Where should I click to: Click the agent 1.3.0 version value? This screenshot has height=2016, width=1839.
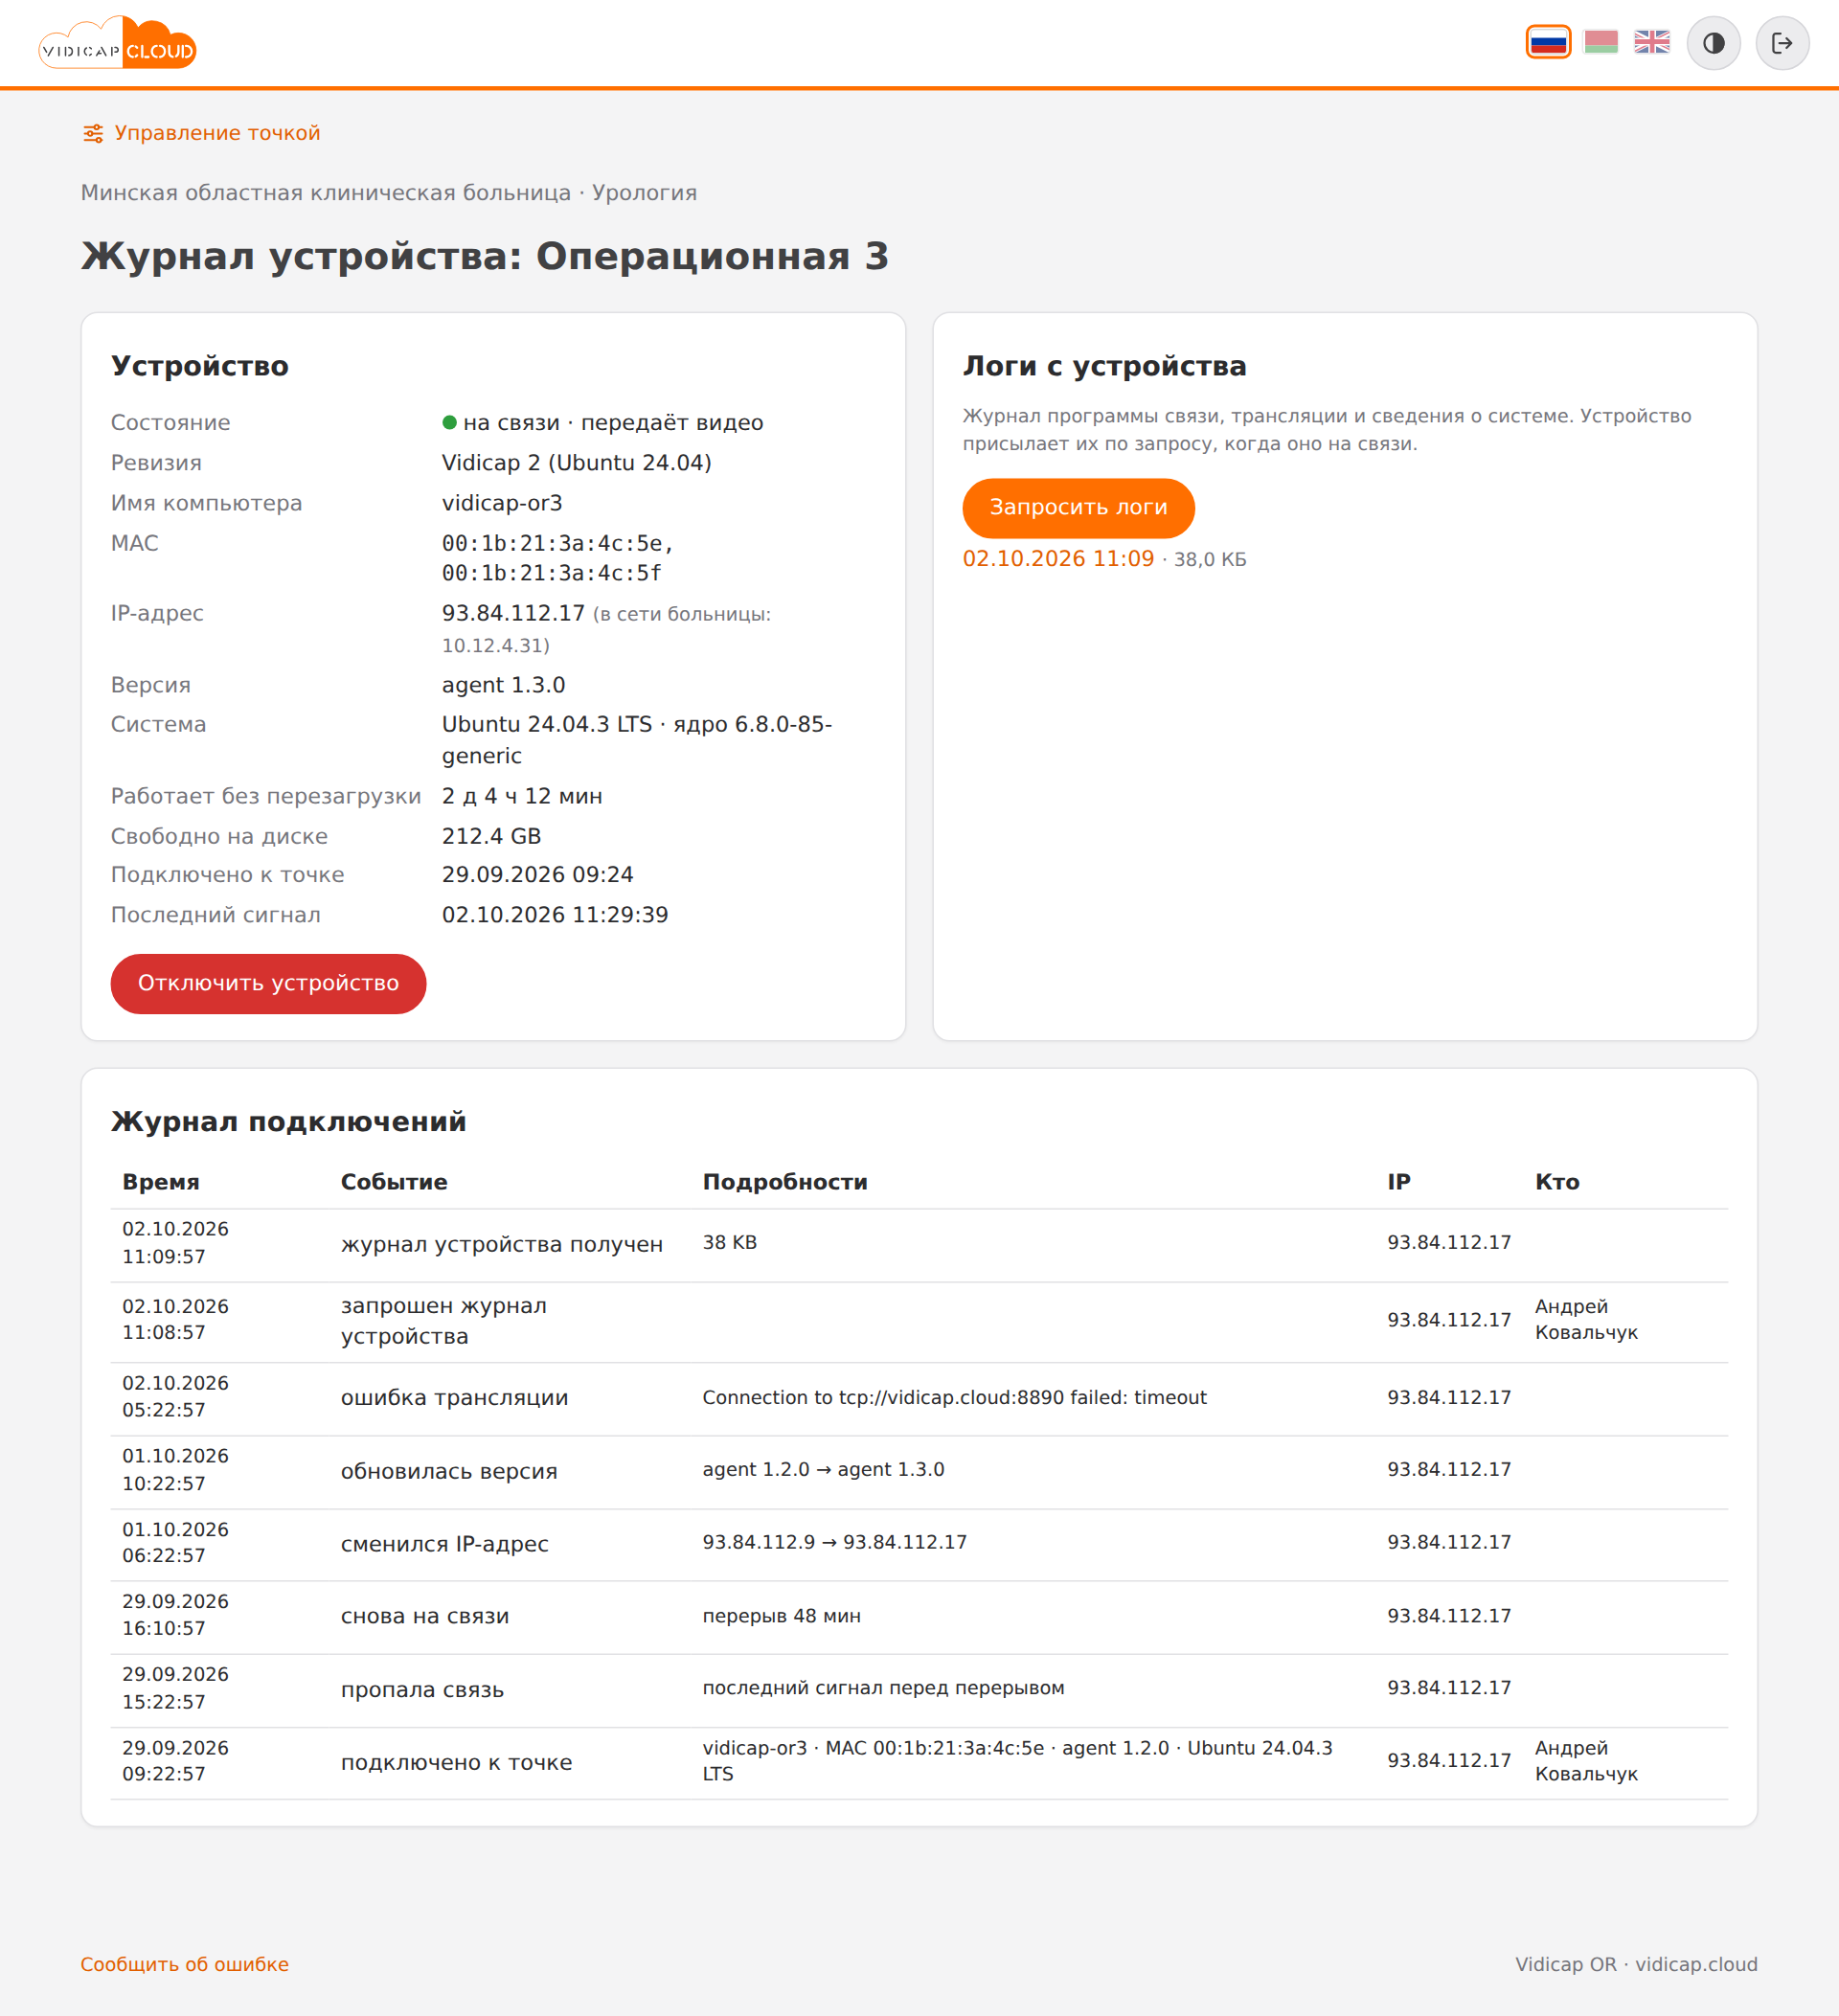504,685
